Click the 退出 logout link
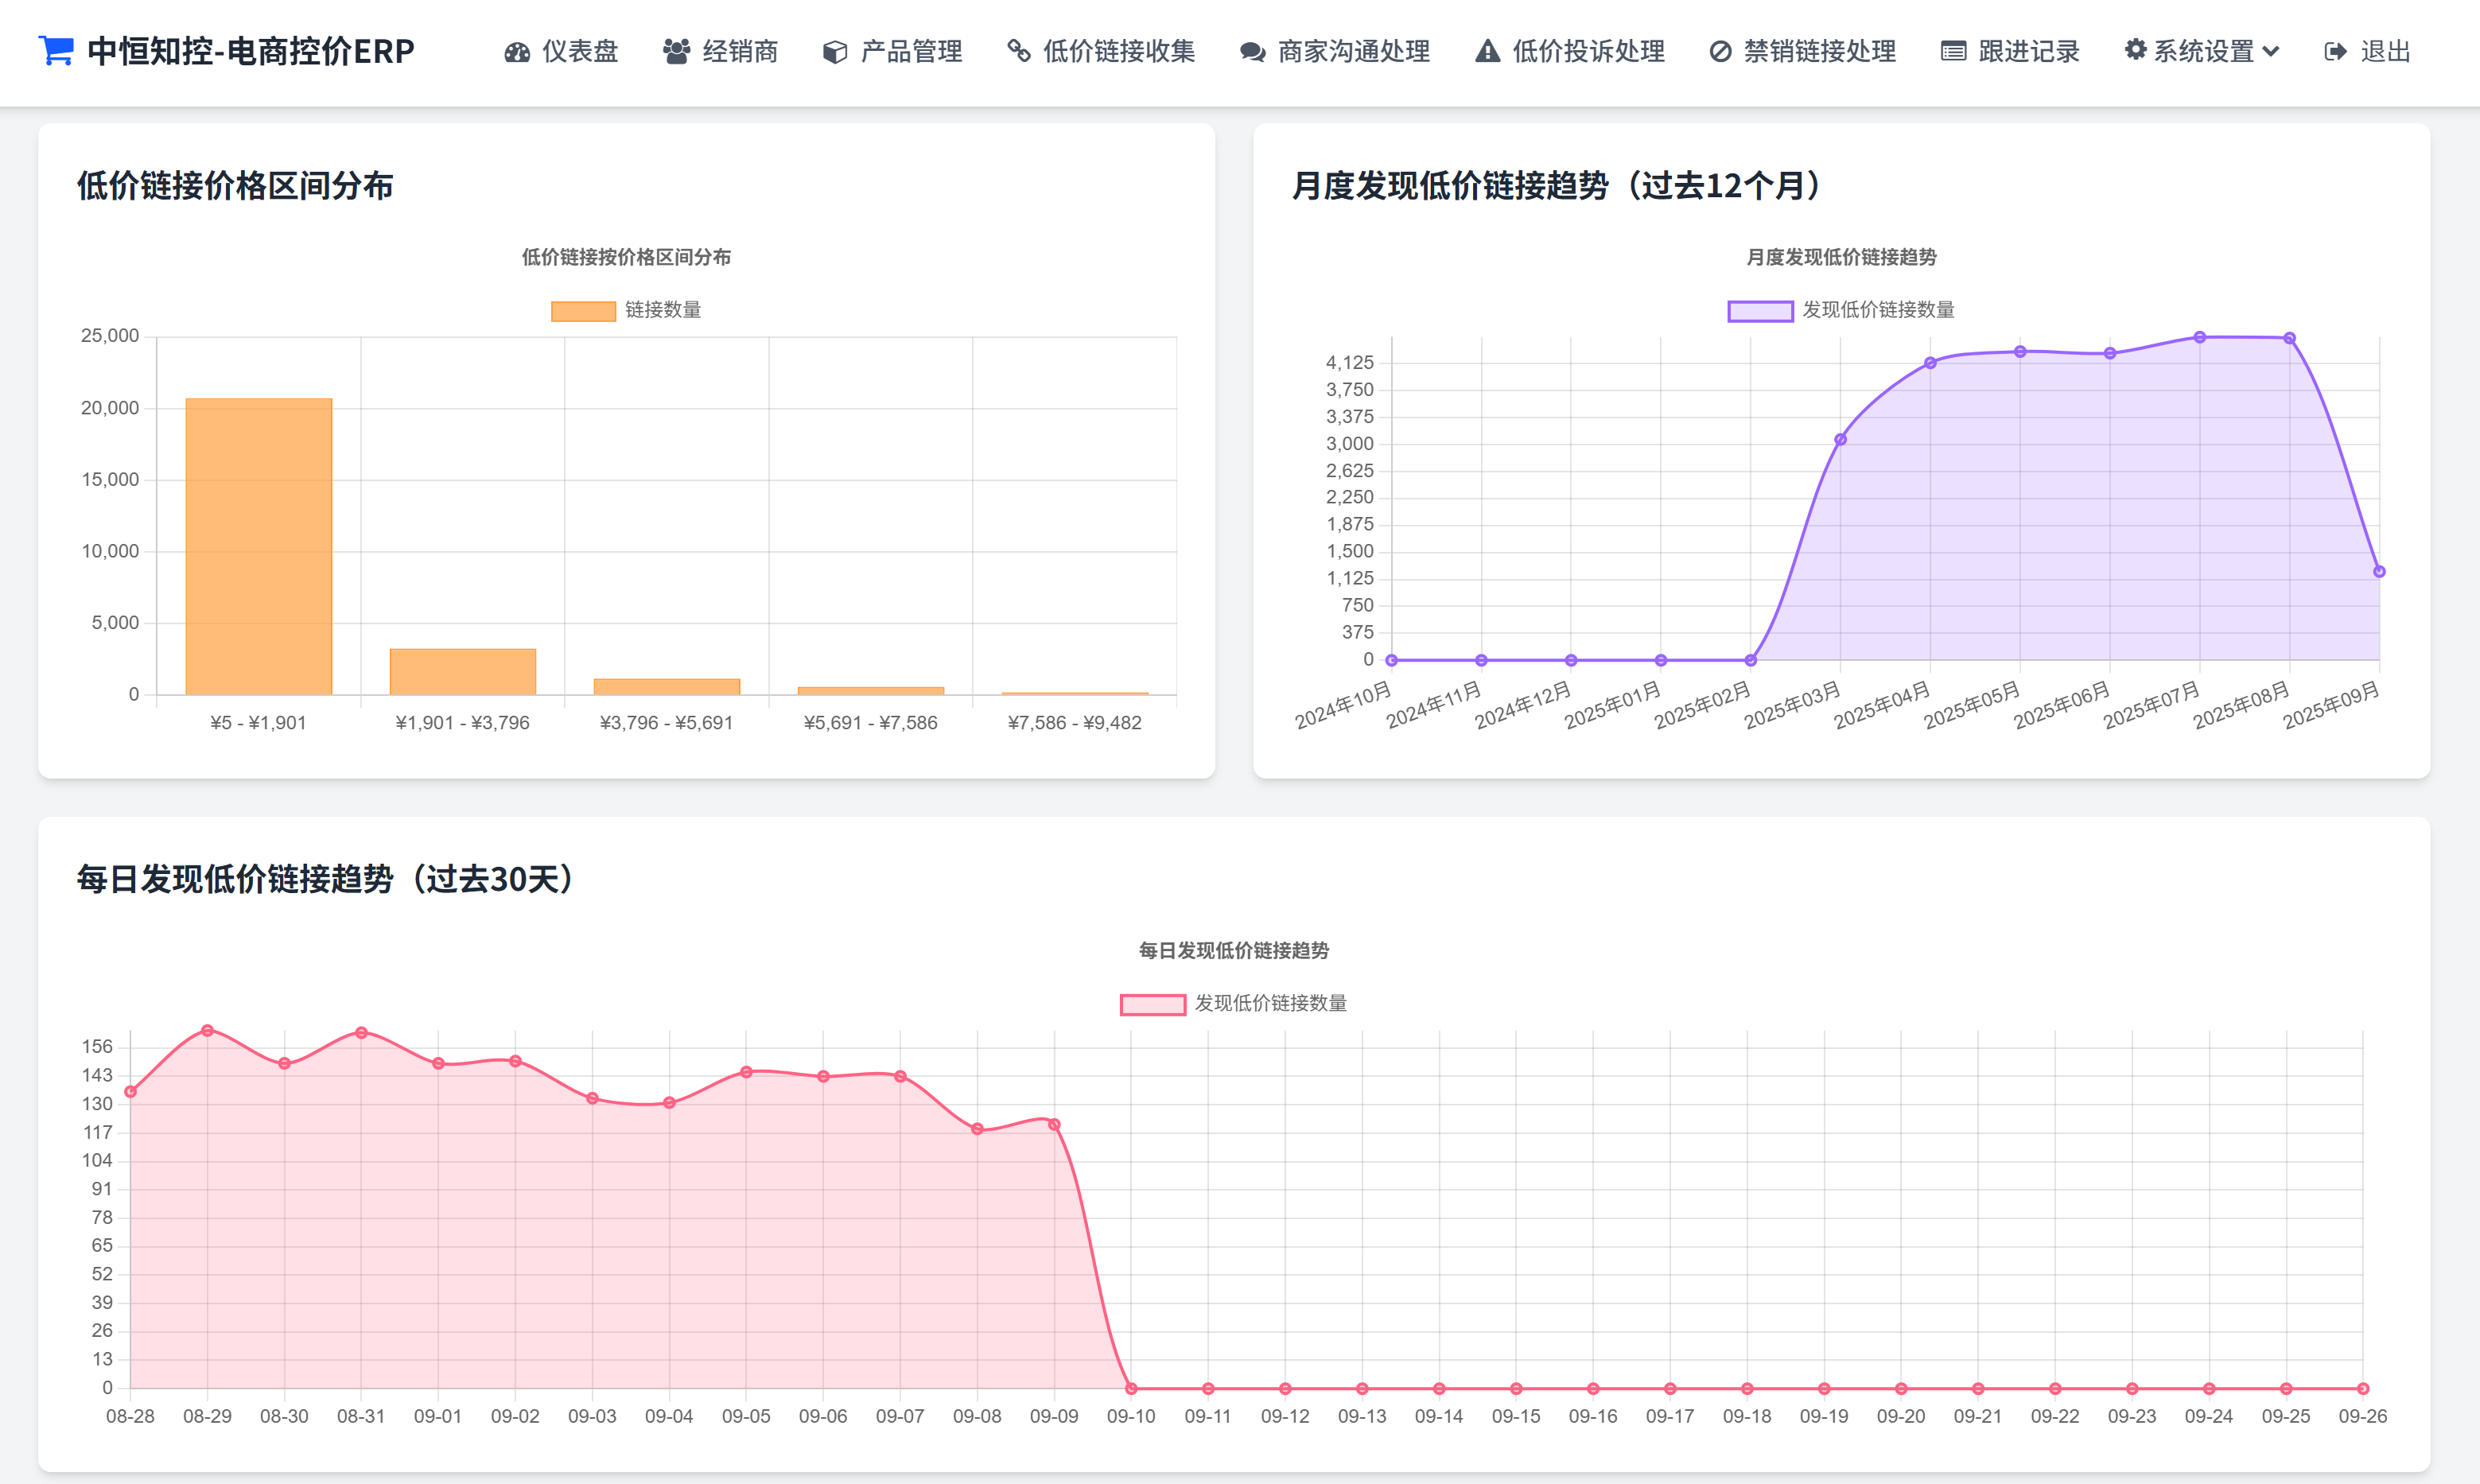 pyautogui.click(x=2385, y=52)
